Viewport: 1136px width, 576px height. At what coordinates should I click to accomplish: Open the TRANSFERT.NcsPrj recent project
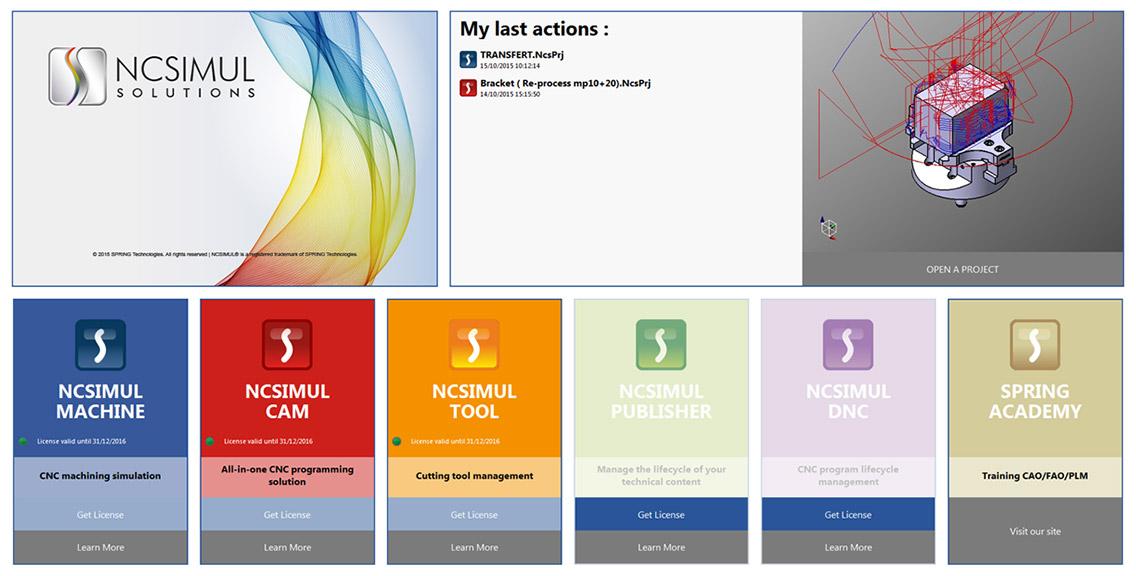click(522, 55)
